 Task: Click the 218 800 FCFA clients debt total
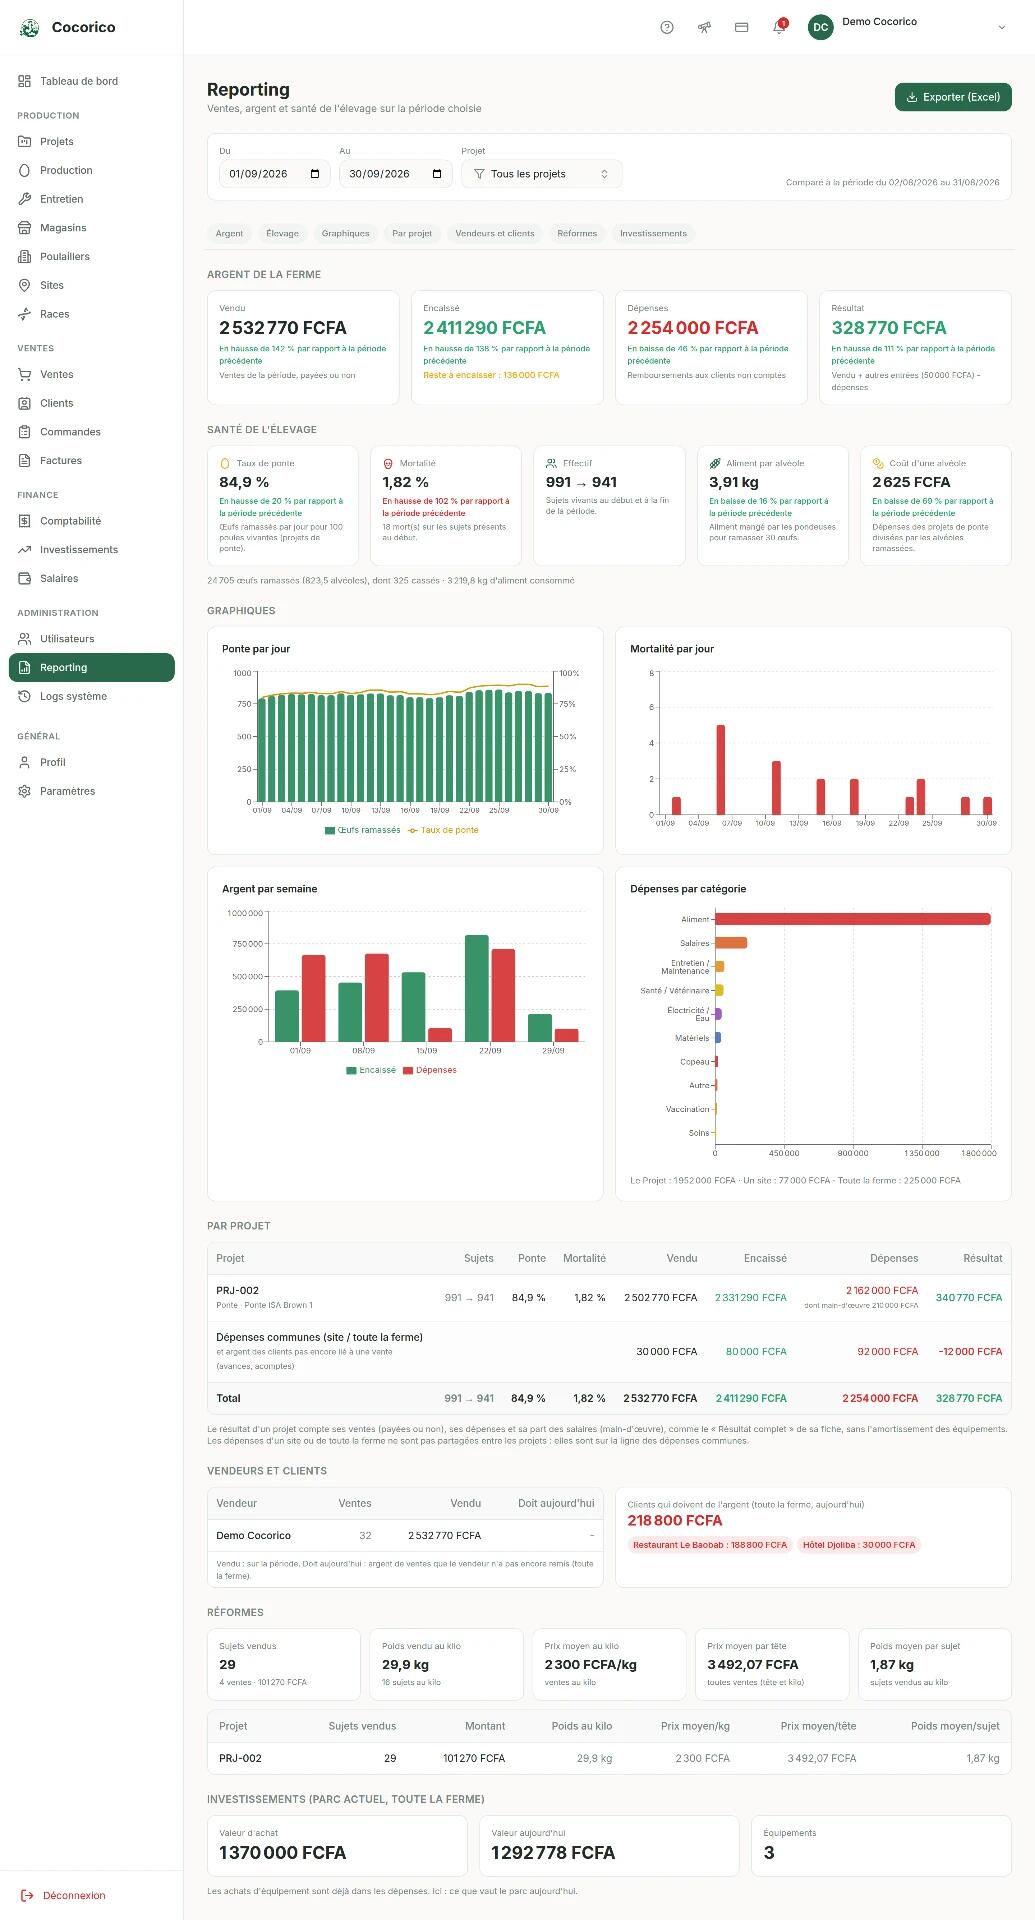675,1520
